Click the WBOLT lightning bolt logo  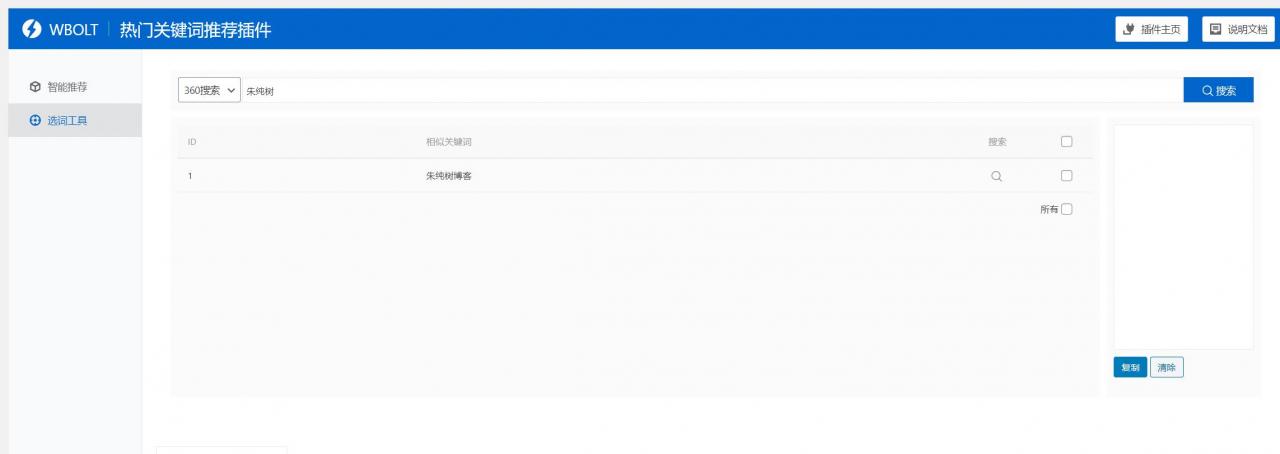pos(31,30)
